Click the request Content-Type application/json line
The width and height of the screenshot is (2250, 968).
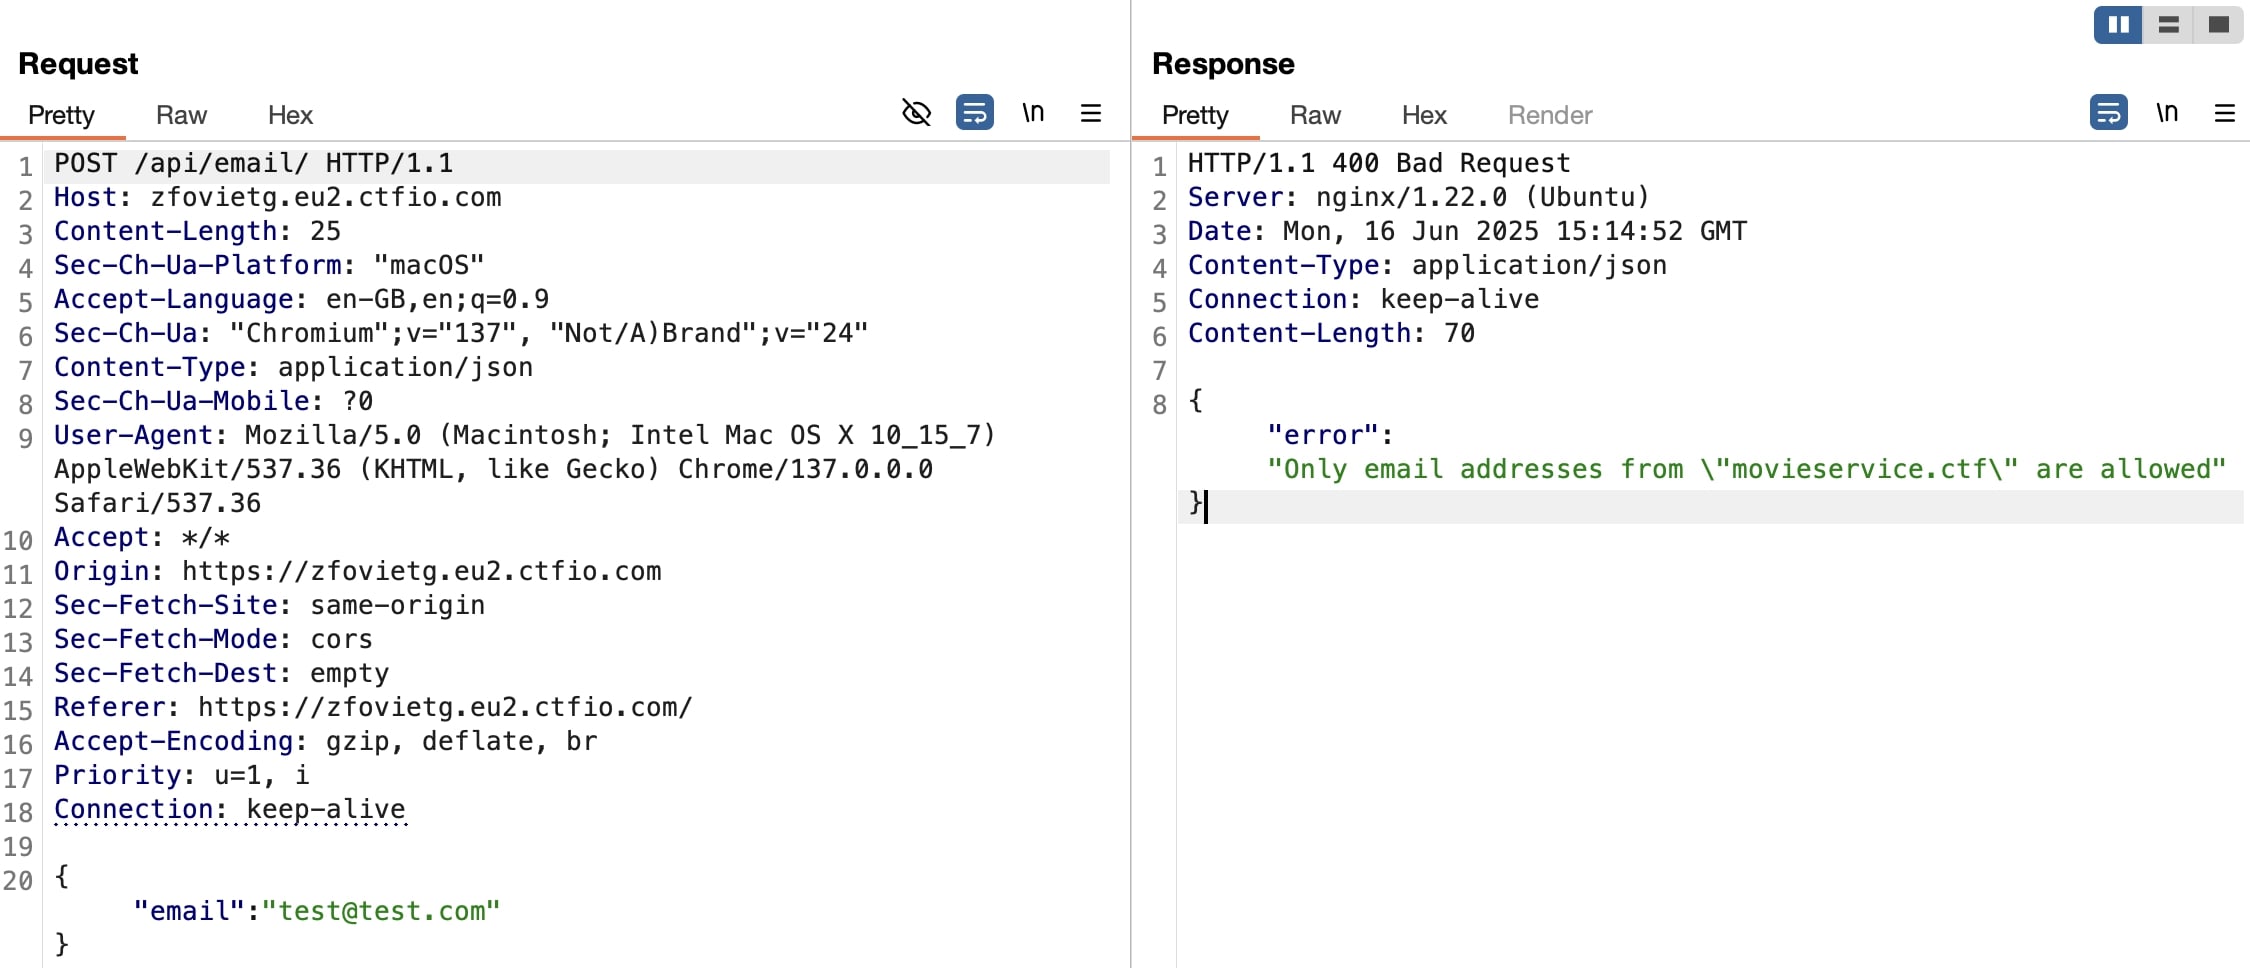coord(293,367)
